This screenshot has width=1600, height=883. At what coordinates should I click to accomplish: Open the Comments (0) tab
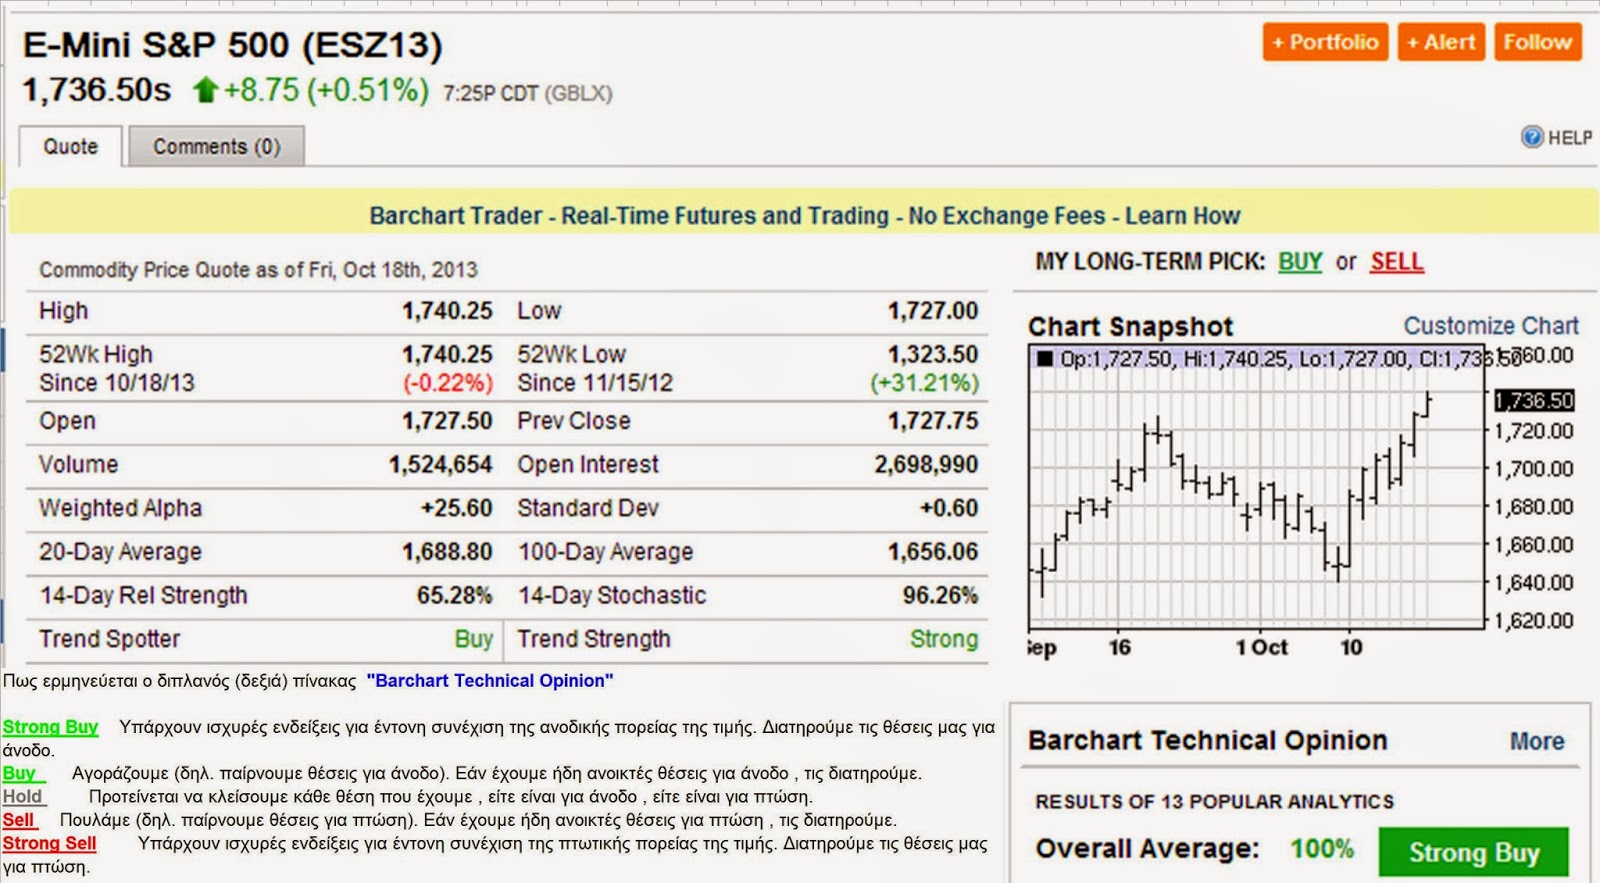pyautogui.click(x=216, y=146)
